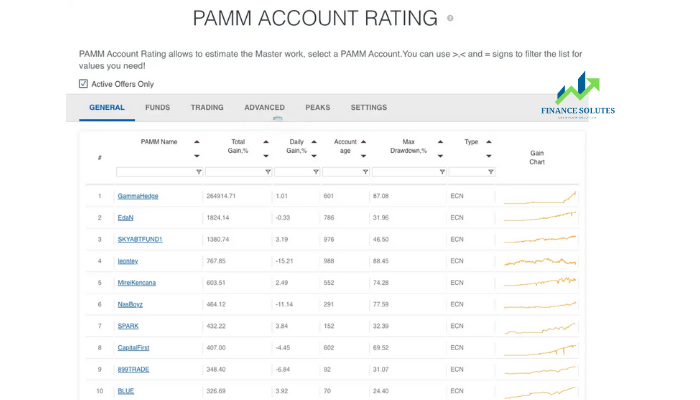The image size is (700, 400).
Task: Open filter options for PAMM Name field
Action: (x=199, y=172)
